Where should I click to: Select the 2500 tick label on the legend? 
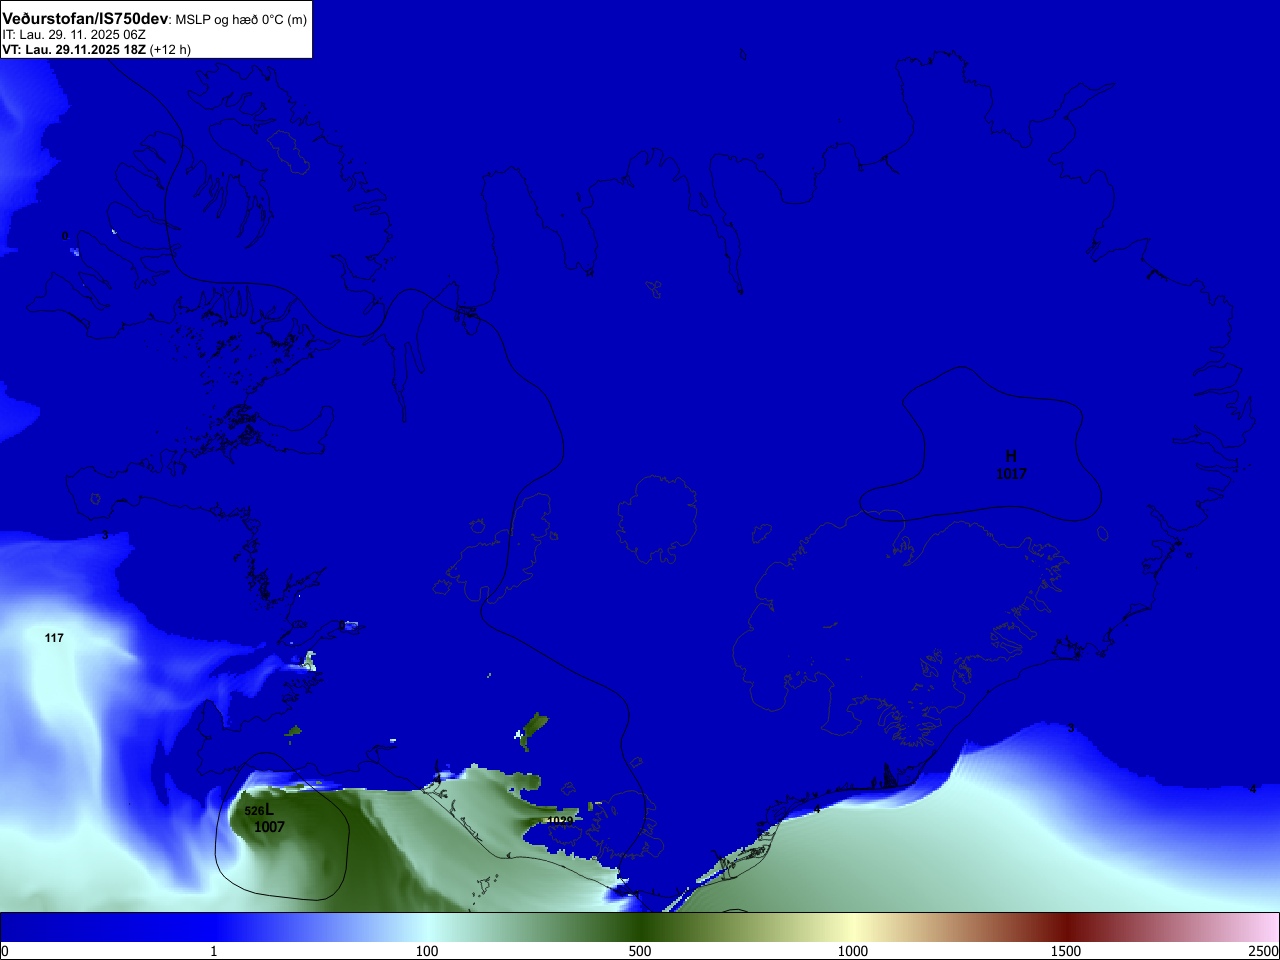click(1264, 951)
